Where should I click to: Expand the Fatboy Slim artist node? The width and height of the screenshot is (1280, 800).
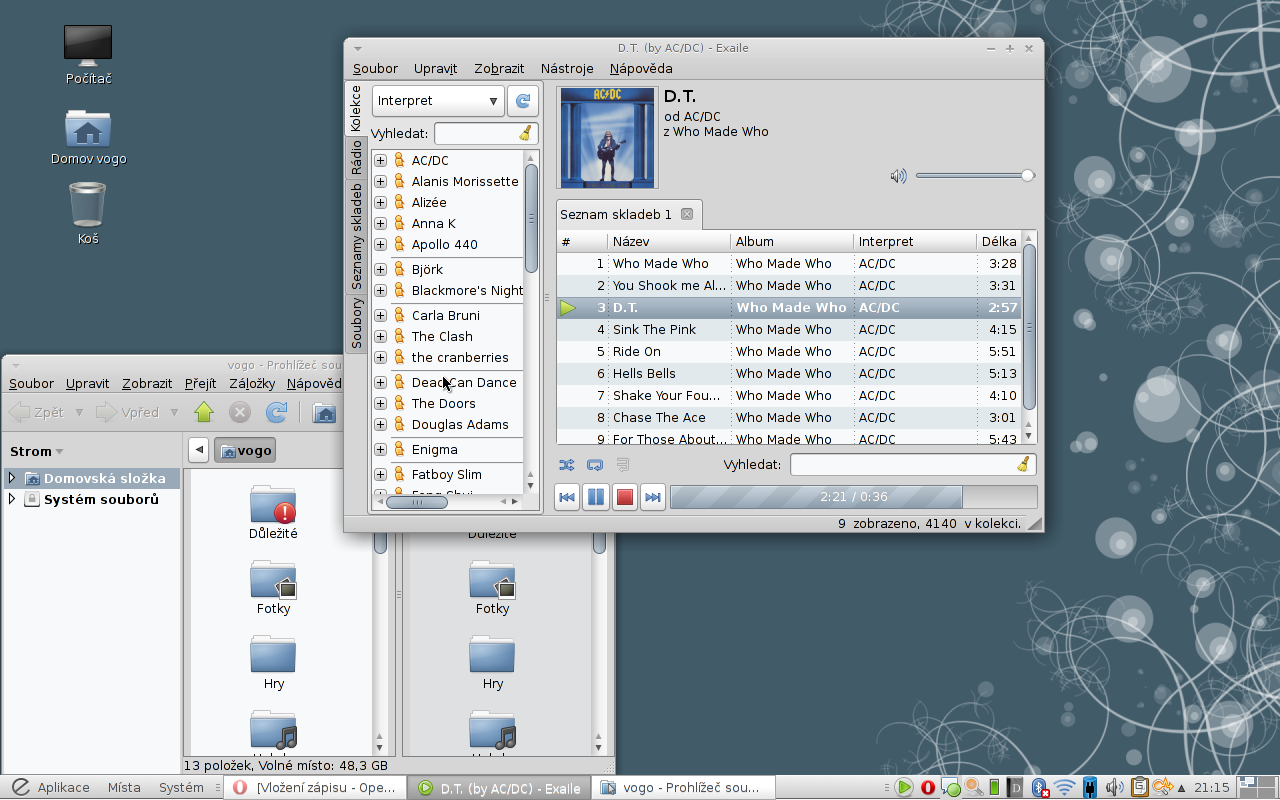tap(381, 475)
